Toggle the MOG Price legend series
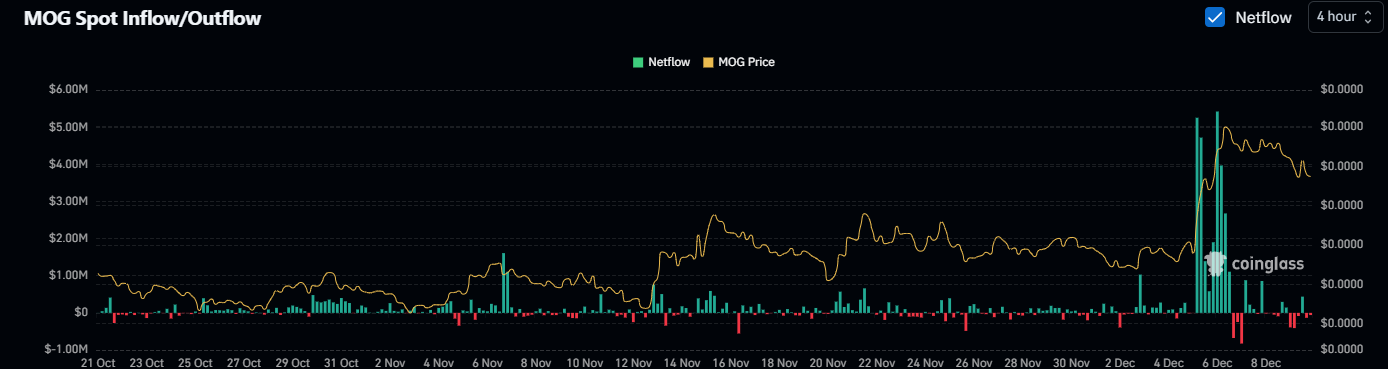This screenshot has width=1388, height=369. point(739,62)
